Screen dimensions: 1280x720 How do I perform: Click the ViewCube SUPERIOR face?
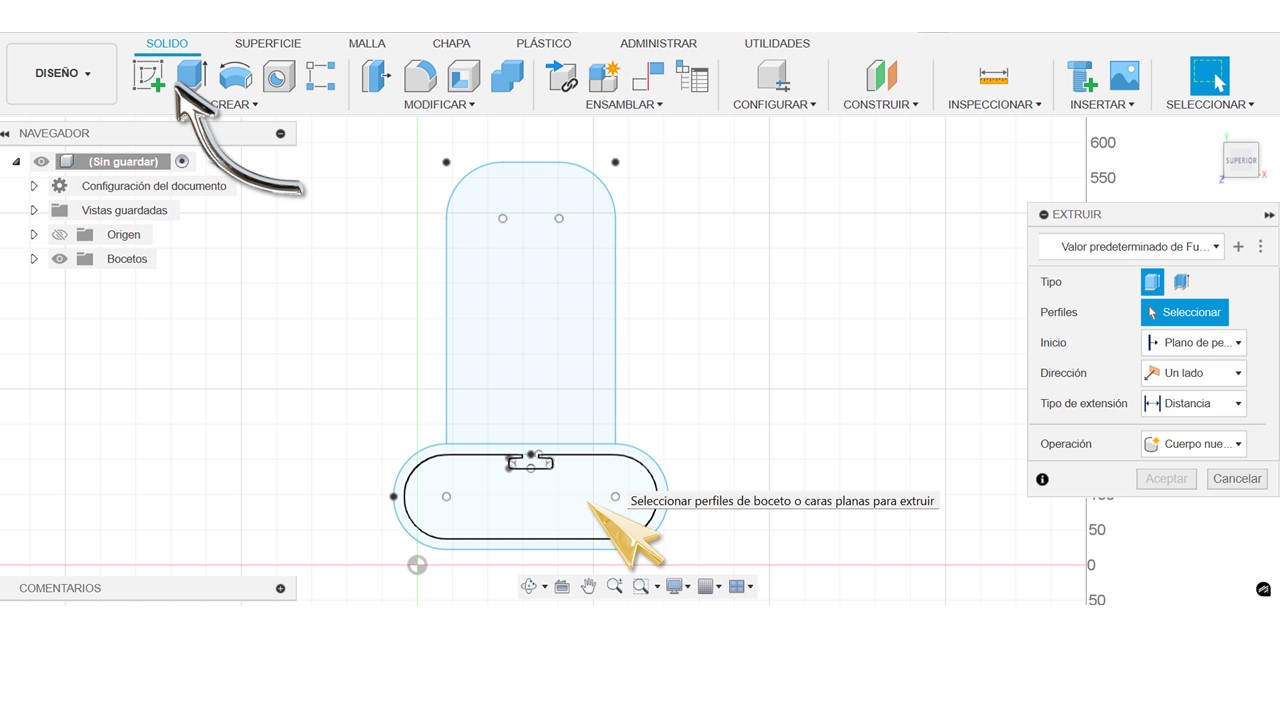pos(1241,160)
